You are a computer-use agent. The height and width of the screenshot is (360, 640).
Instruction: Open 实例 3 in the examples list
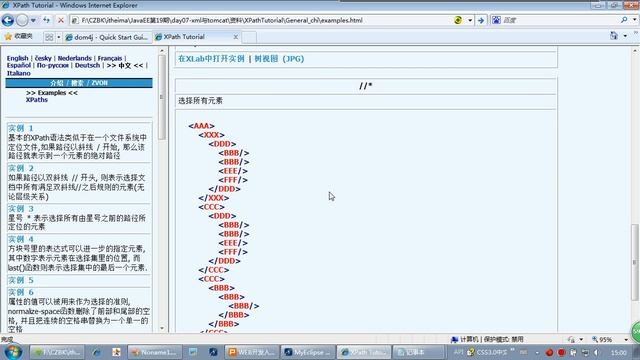21,209
